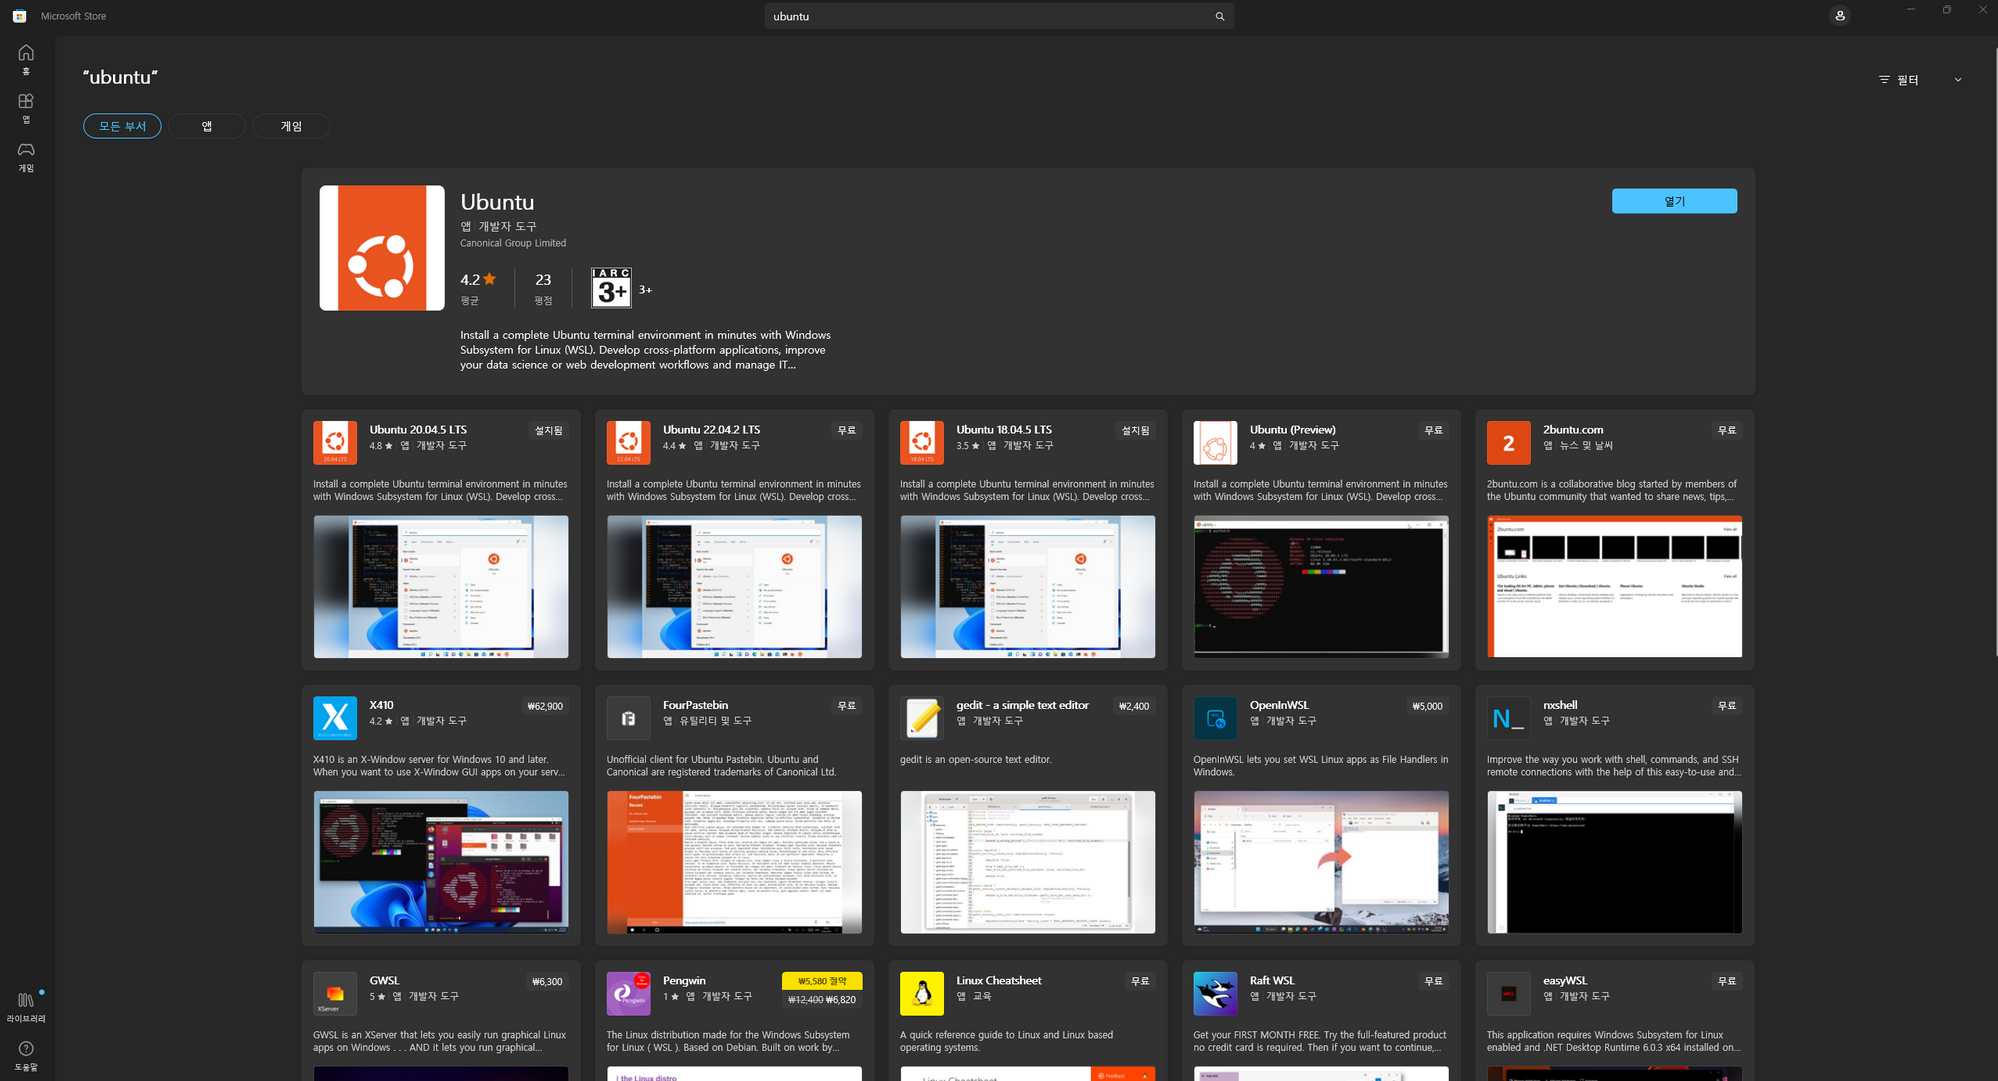Click the search magnifier icon
Screen dimensions: 1998x1081
click(x=1219, y=16)
